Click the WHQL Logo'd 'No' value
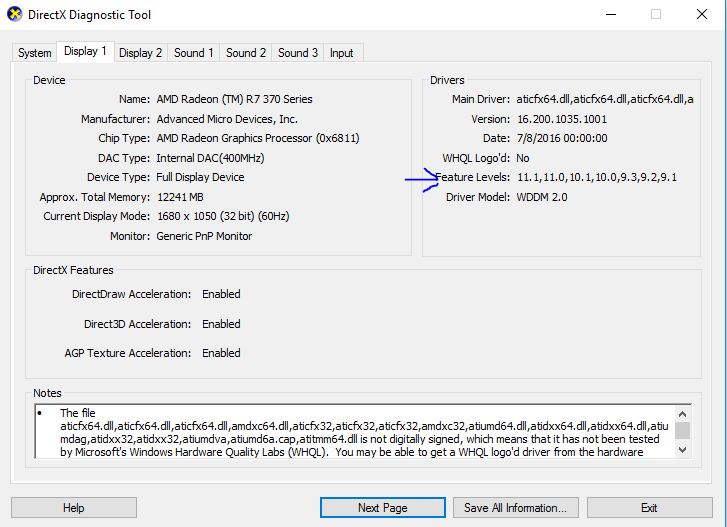Screen dimensions: 727x527 tap(523, 158)
